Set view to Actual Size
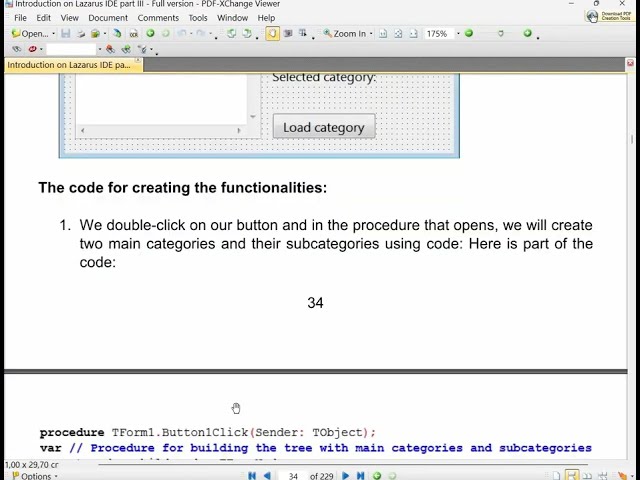The image size is (640, 480). click(383, 33)
